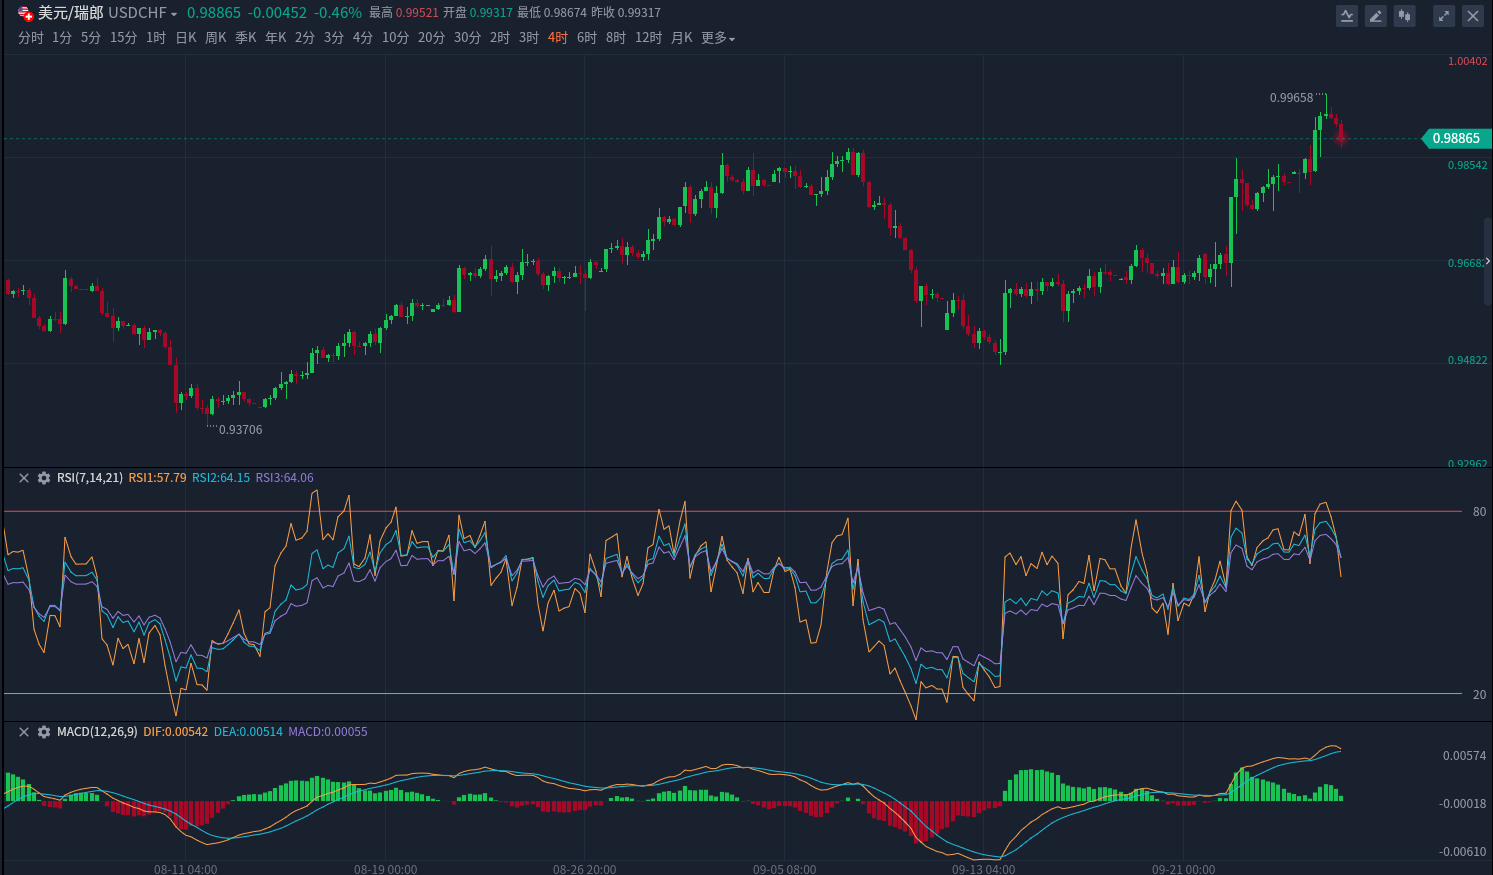Image resolution: width=1493 pixels, height=875 pixels.
Task: Click the current price label 0.98865
Action: [x=1455, y=139]
